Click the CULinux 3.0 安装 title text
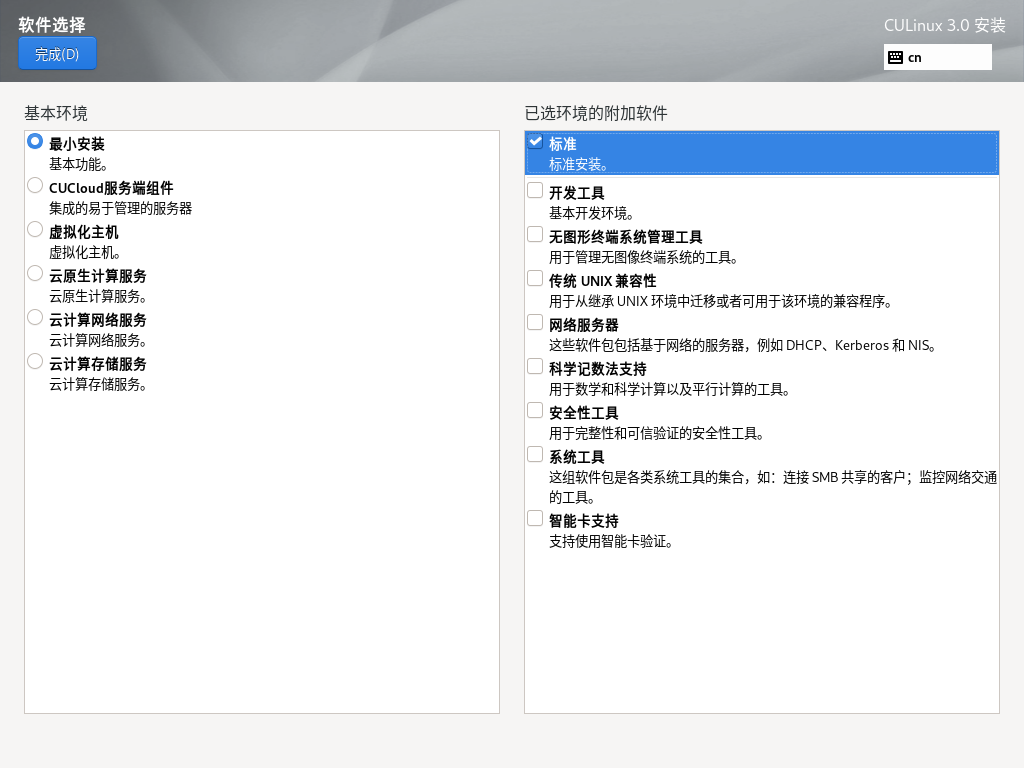This screenshot has height=768, width=1024. (944, 25)
